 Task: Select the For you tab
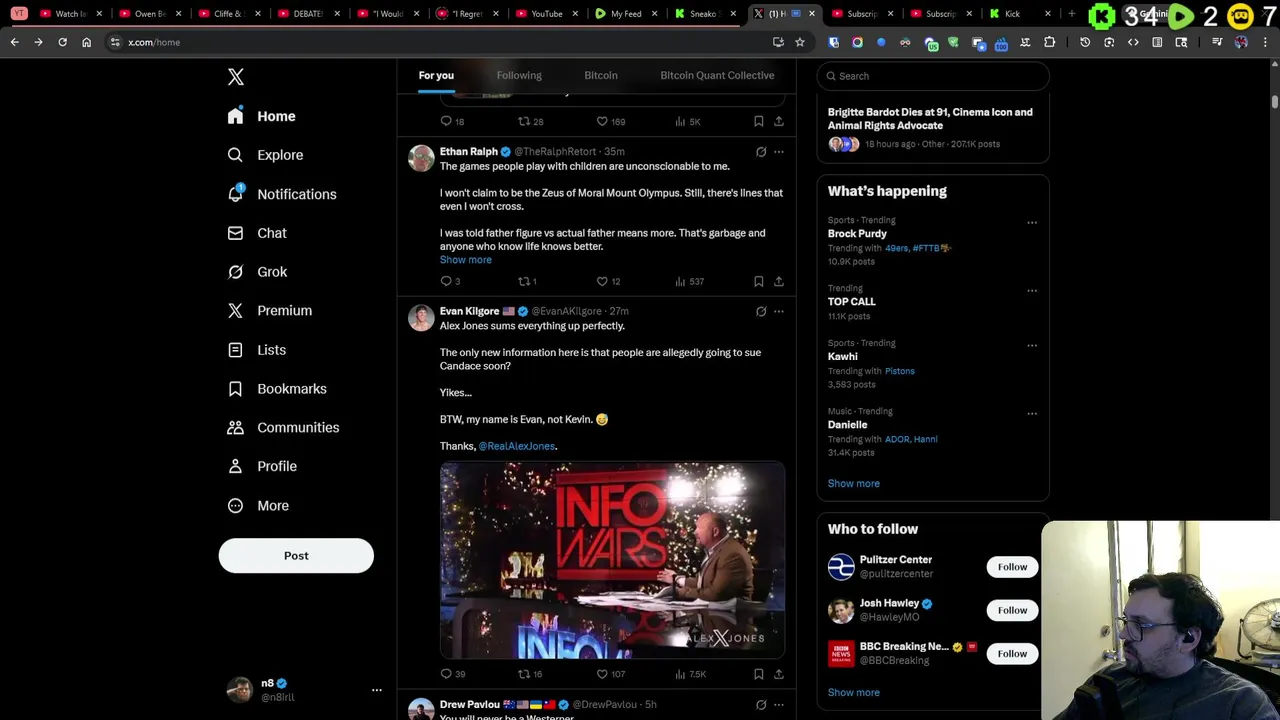tap(436, 75)
